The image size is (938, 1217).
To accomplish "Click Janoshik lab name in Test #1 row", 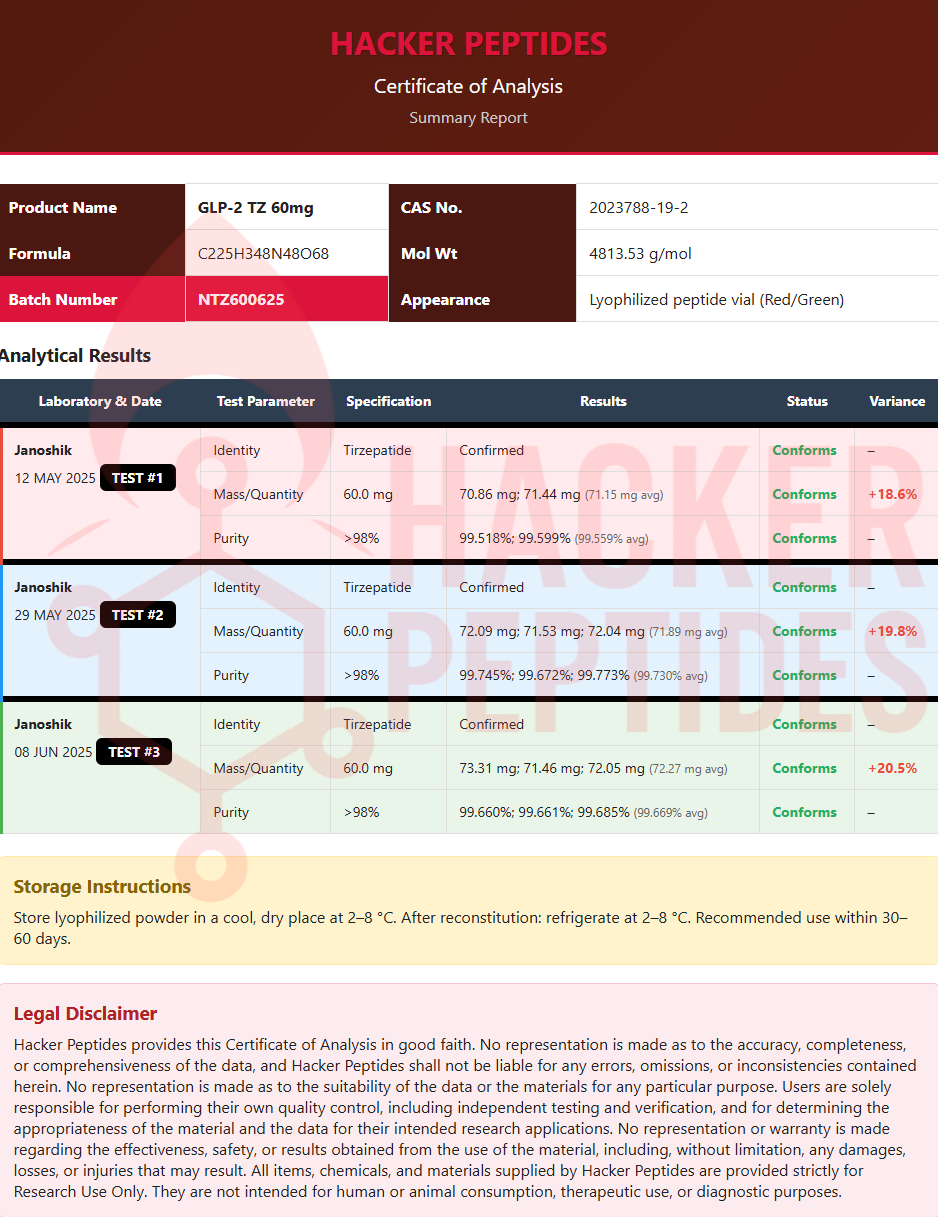I will click(43, 451).
